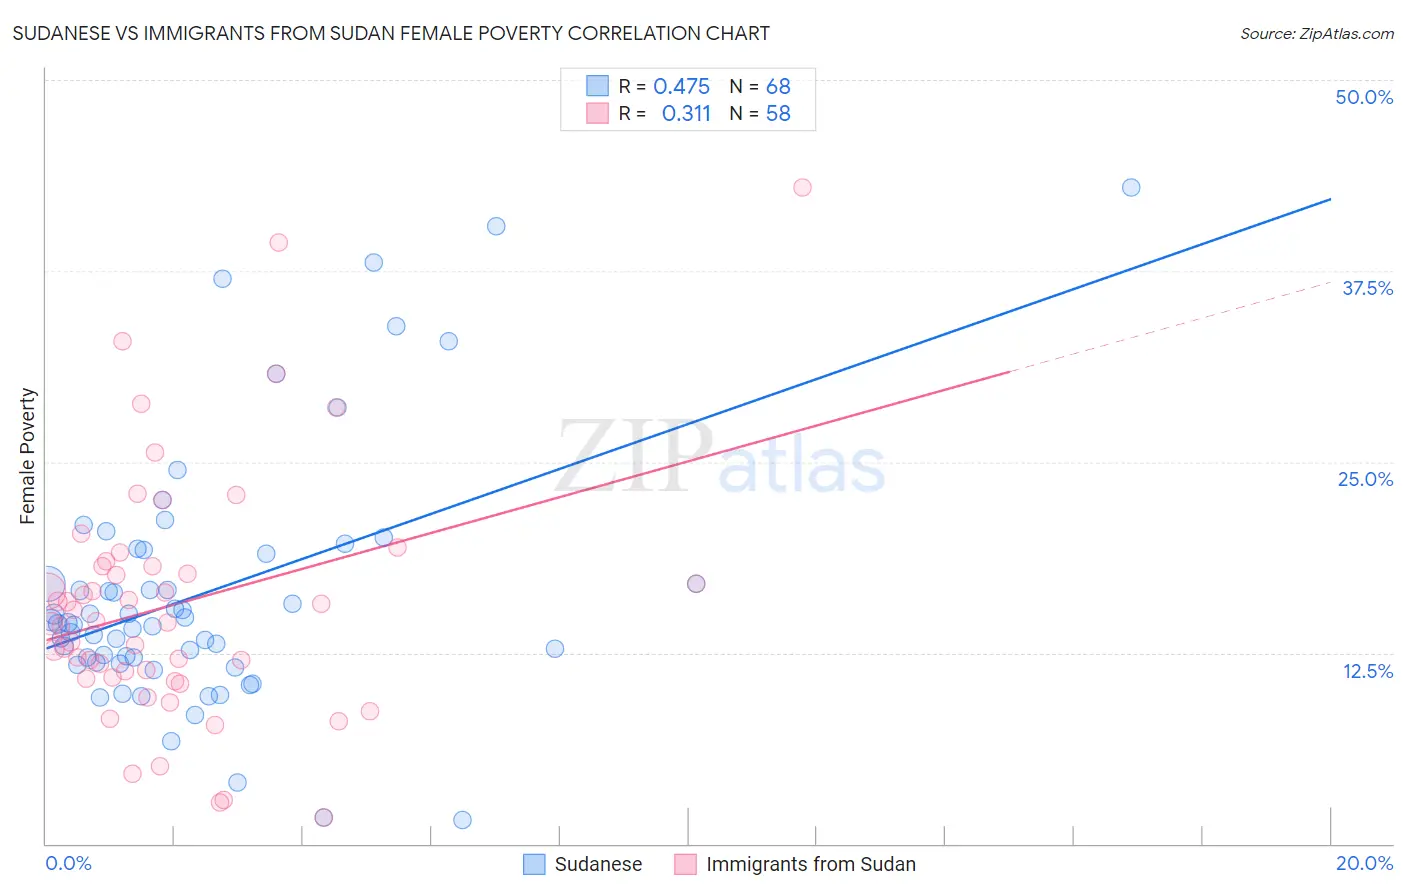The height and width of the screenshot is (892, 1406).
Task: Click the 50.0% y-axis label
Action: (1364, 97)
